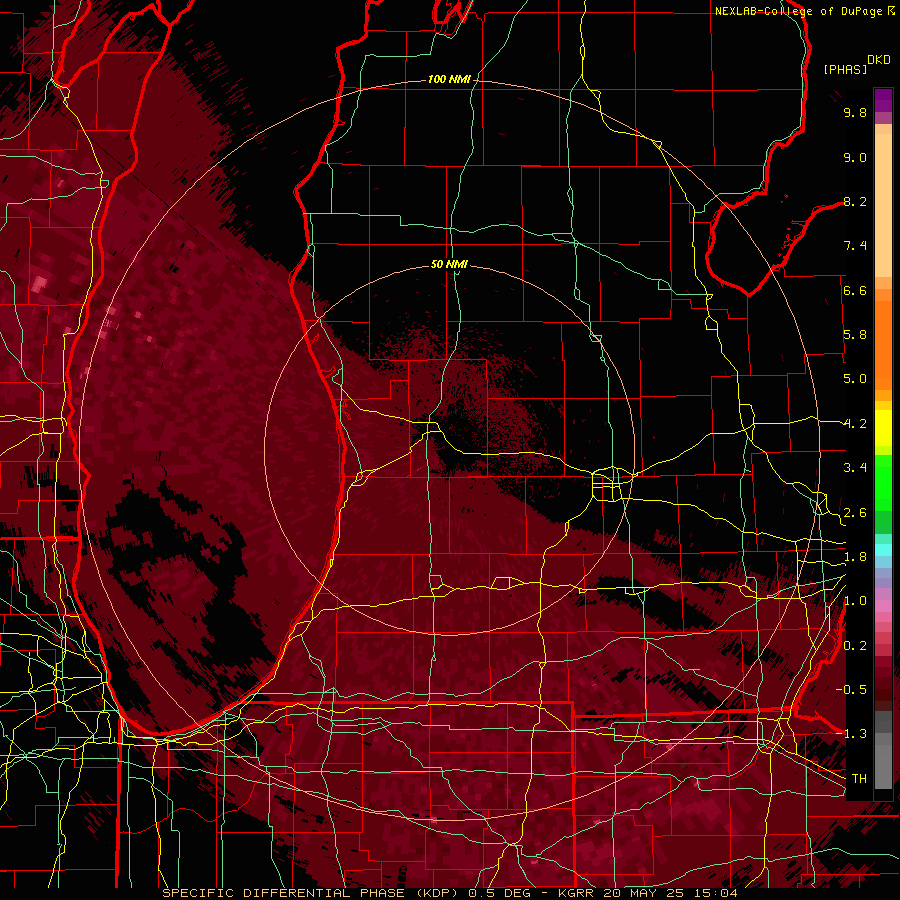This screenshot has width=900, height=900.
Task: Click the orange segment of color bar
Action: point(883,344)
